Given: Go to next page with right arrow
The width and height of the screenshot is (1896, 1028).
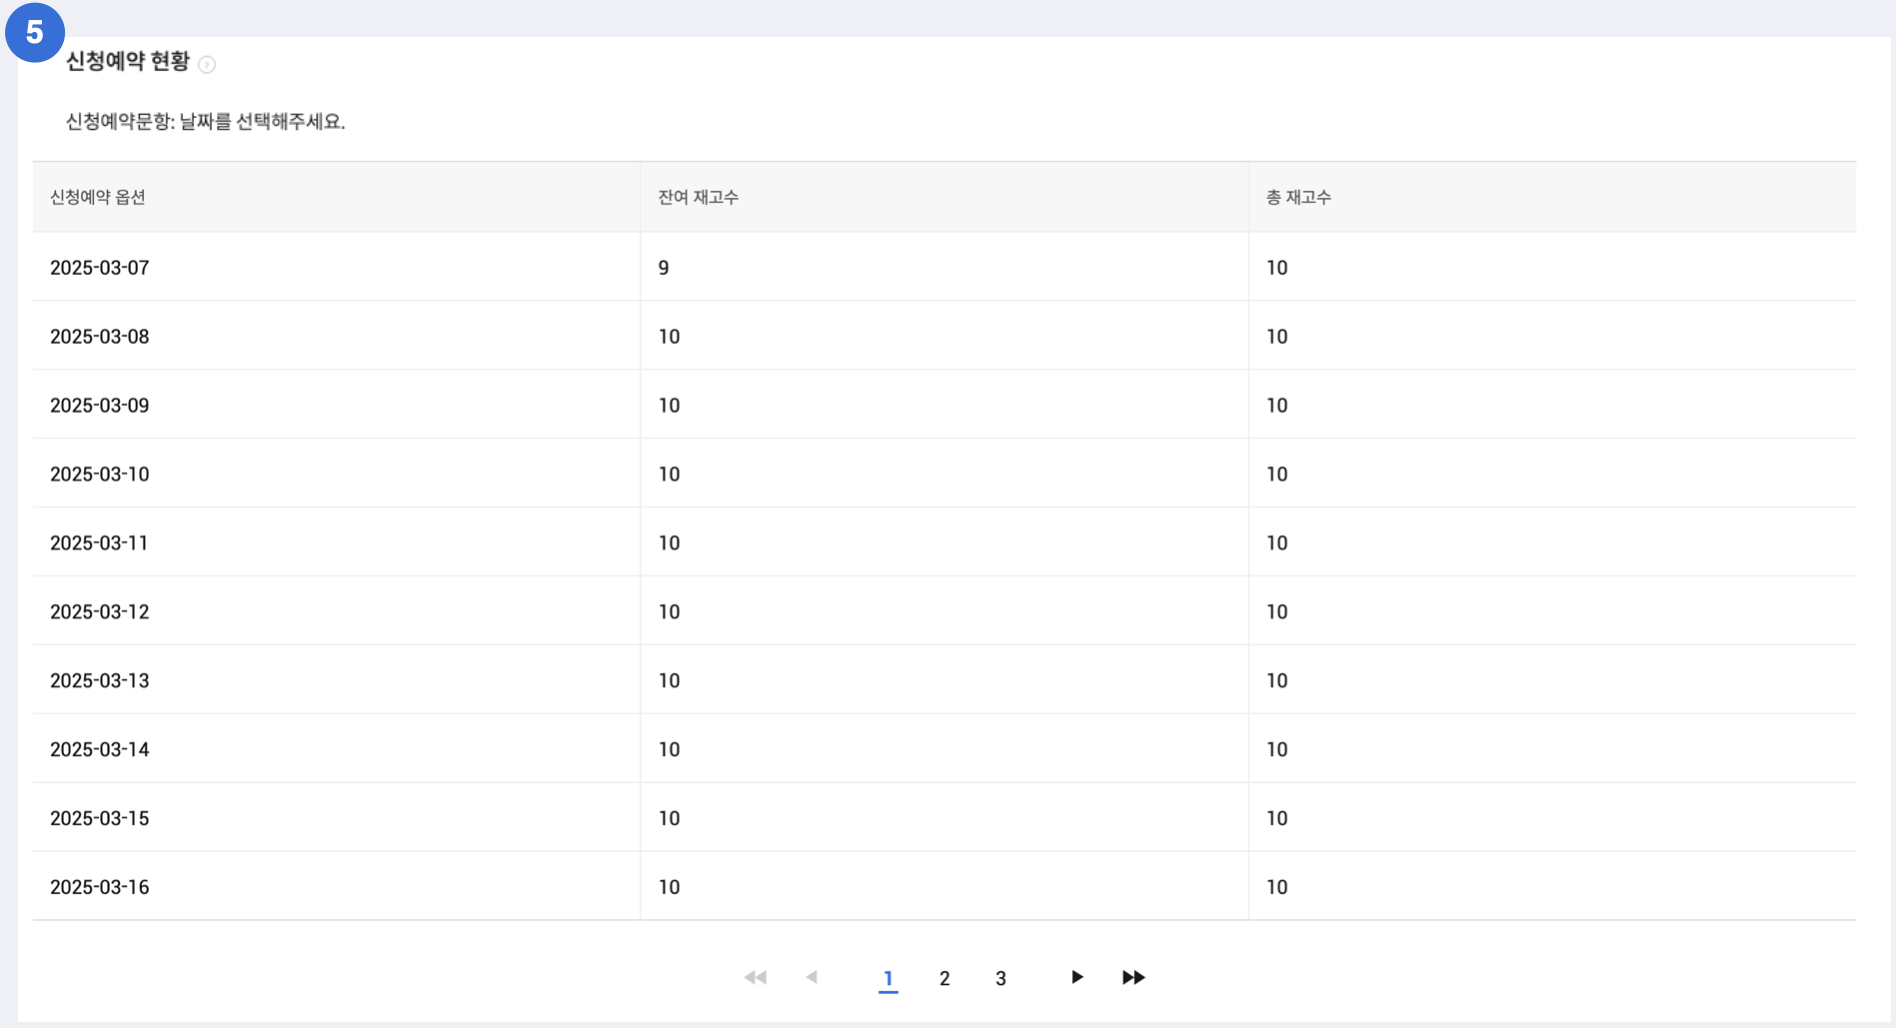Looking at the screenshot, I should (x=1077, y=977).
